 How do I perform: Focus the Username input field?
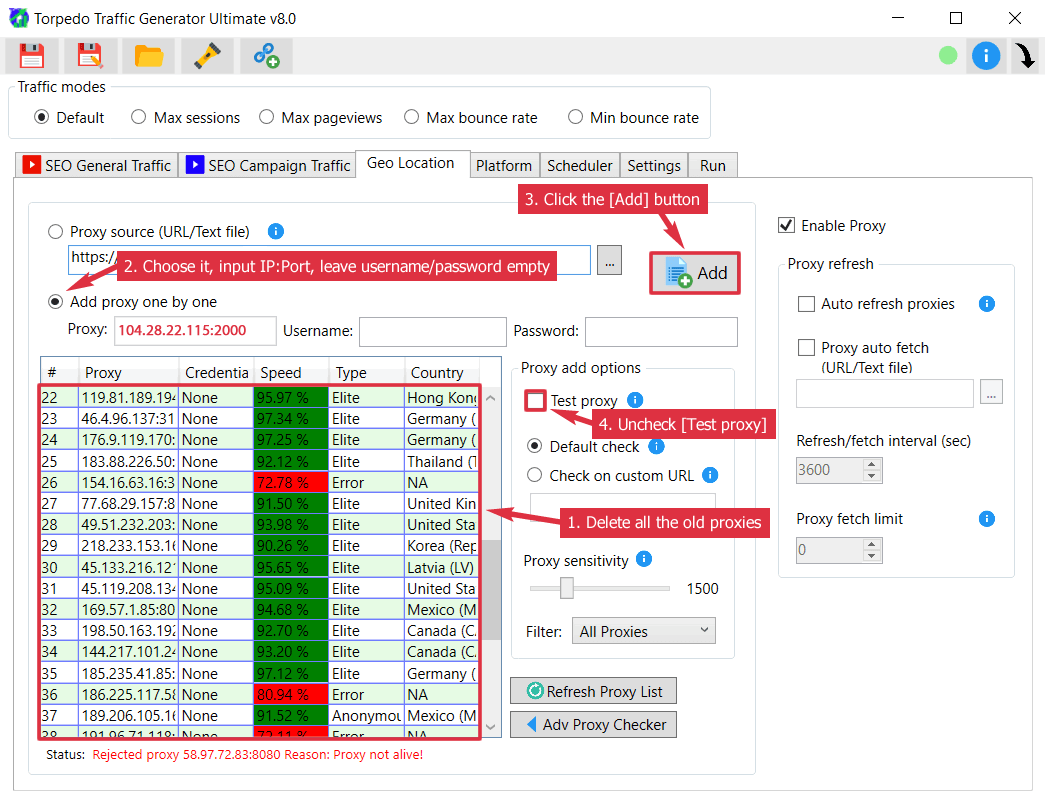tap(433, 331)
